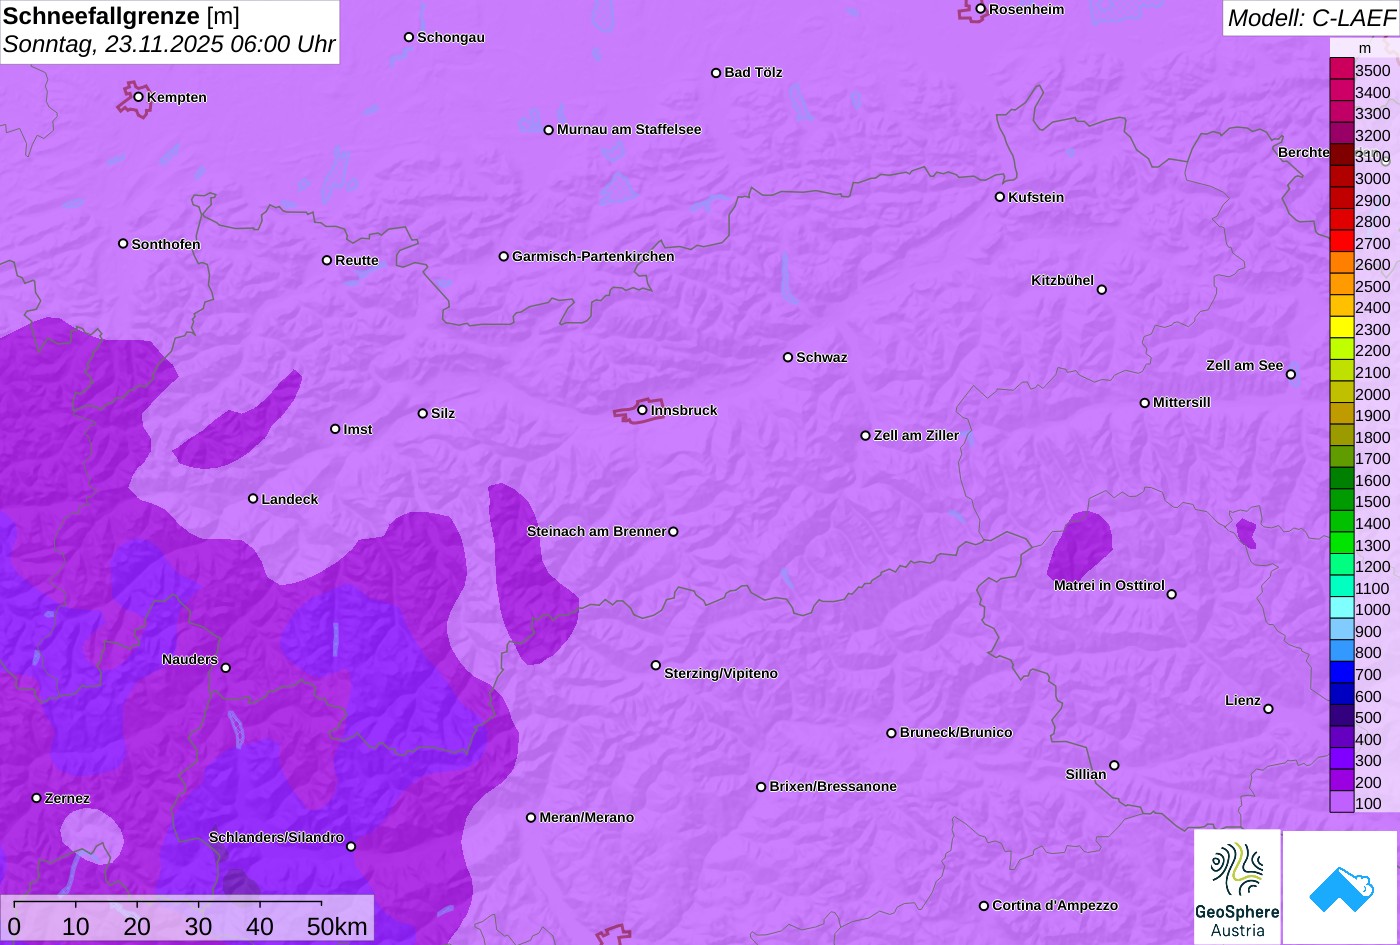This screenshot has width=1400, height=945.
Task: Select the "Schwaz" town label
Action: click(x=822, y=358)
